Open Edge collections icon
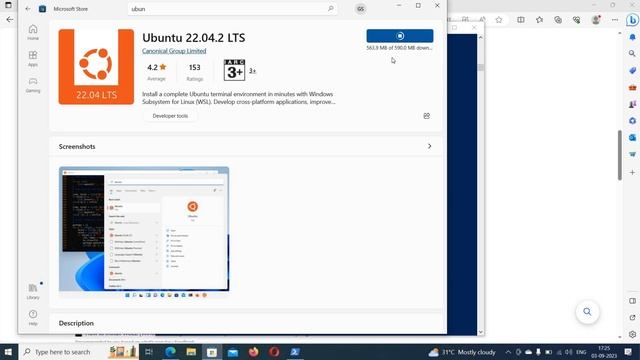 [x=558, y=20]
